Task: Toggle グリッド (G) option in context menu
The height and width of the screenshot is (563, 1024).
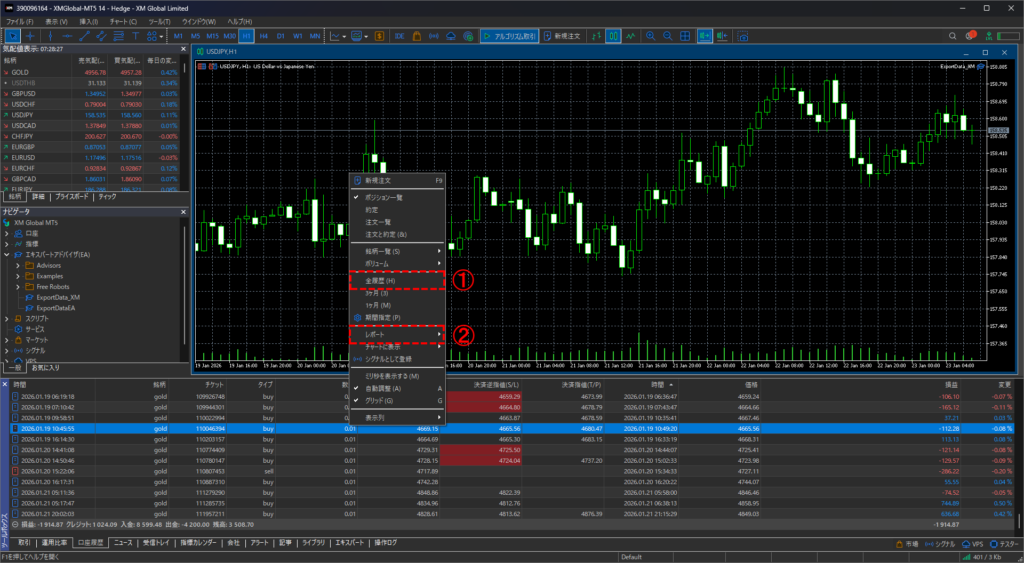Action: tap(383, 400)
